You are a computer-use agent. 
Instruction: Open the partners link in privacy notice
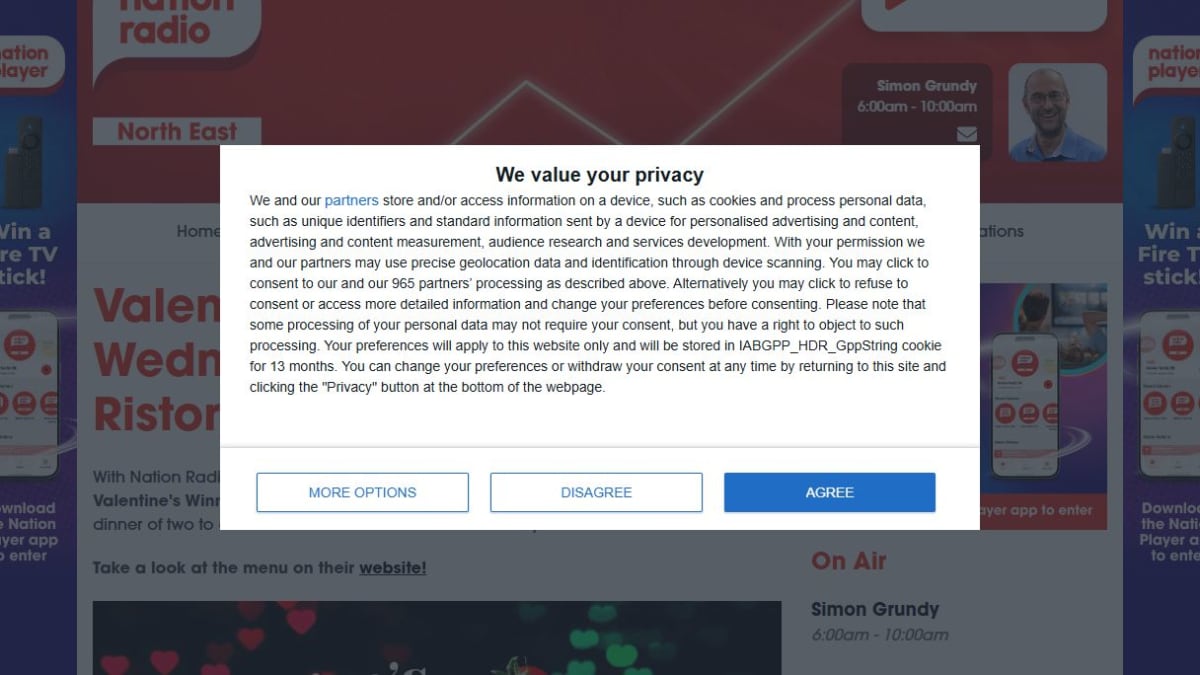[351, 200]
